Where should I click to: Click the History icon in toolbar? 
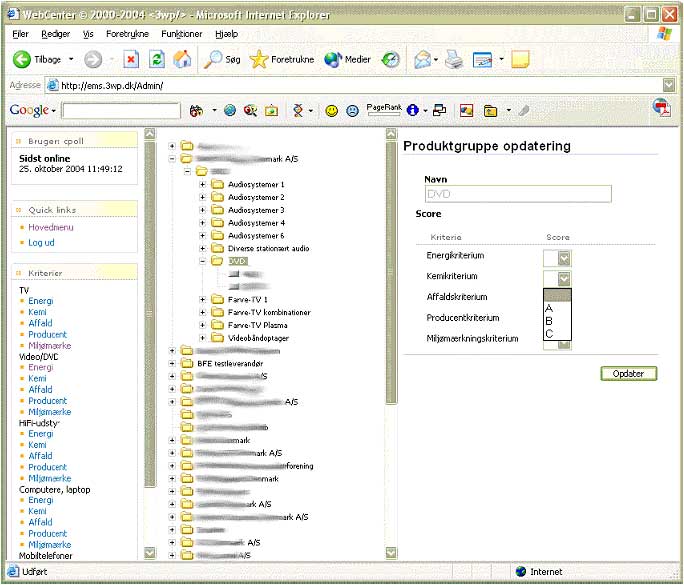390,59
